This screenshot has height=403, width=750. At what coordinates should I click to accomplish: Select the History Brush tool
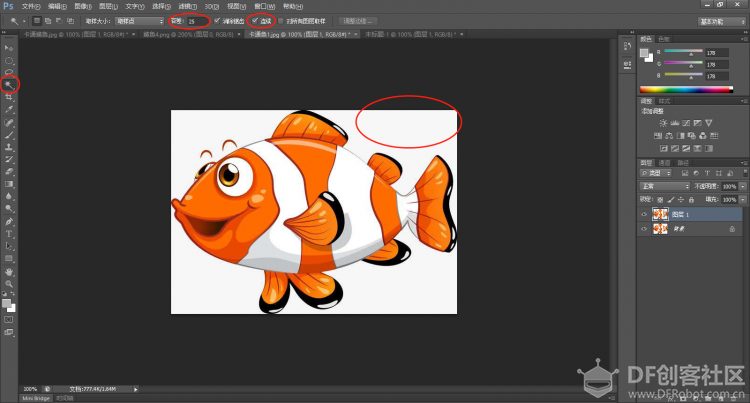pyautogui.click(x=9, y=160)
